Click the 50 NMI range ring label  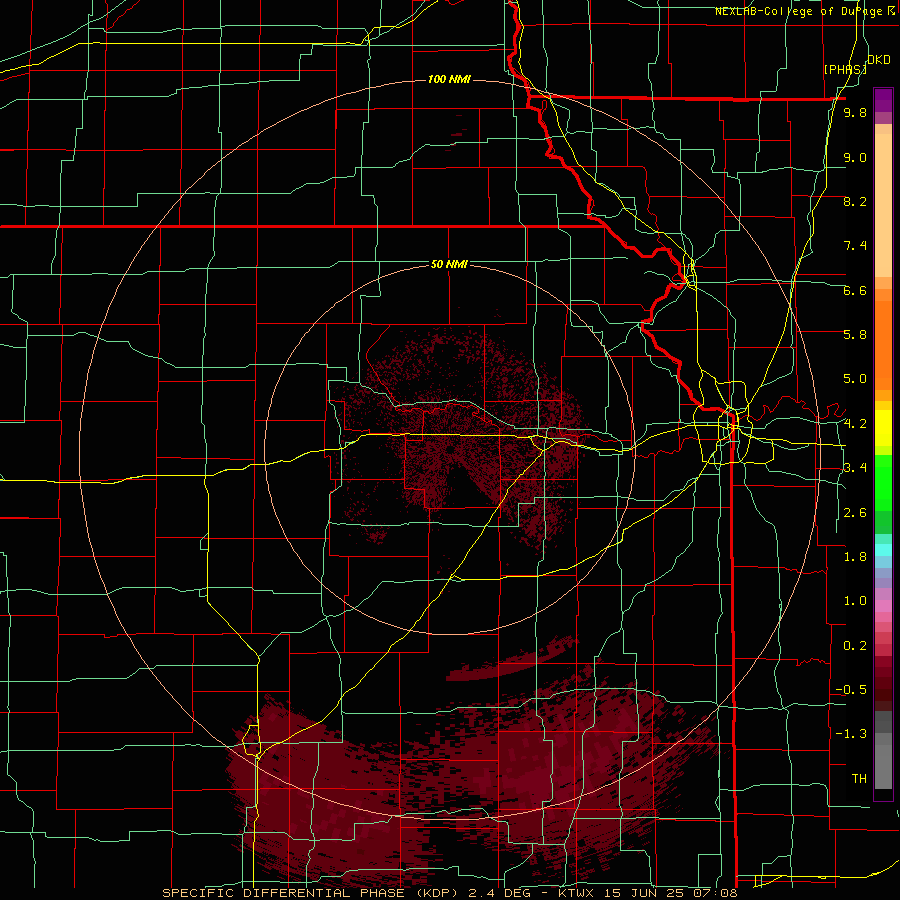coord(449,264)
